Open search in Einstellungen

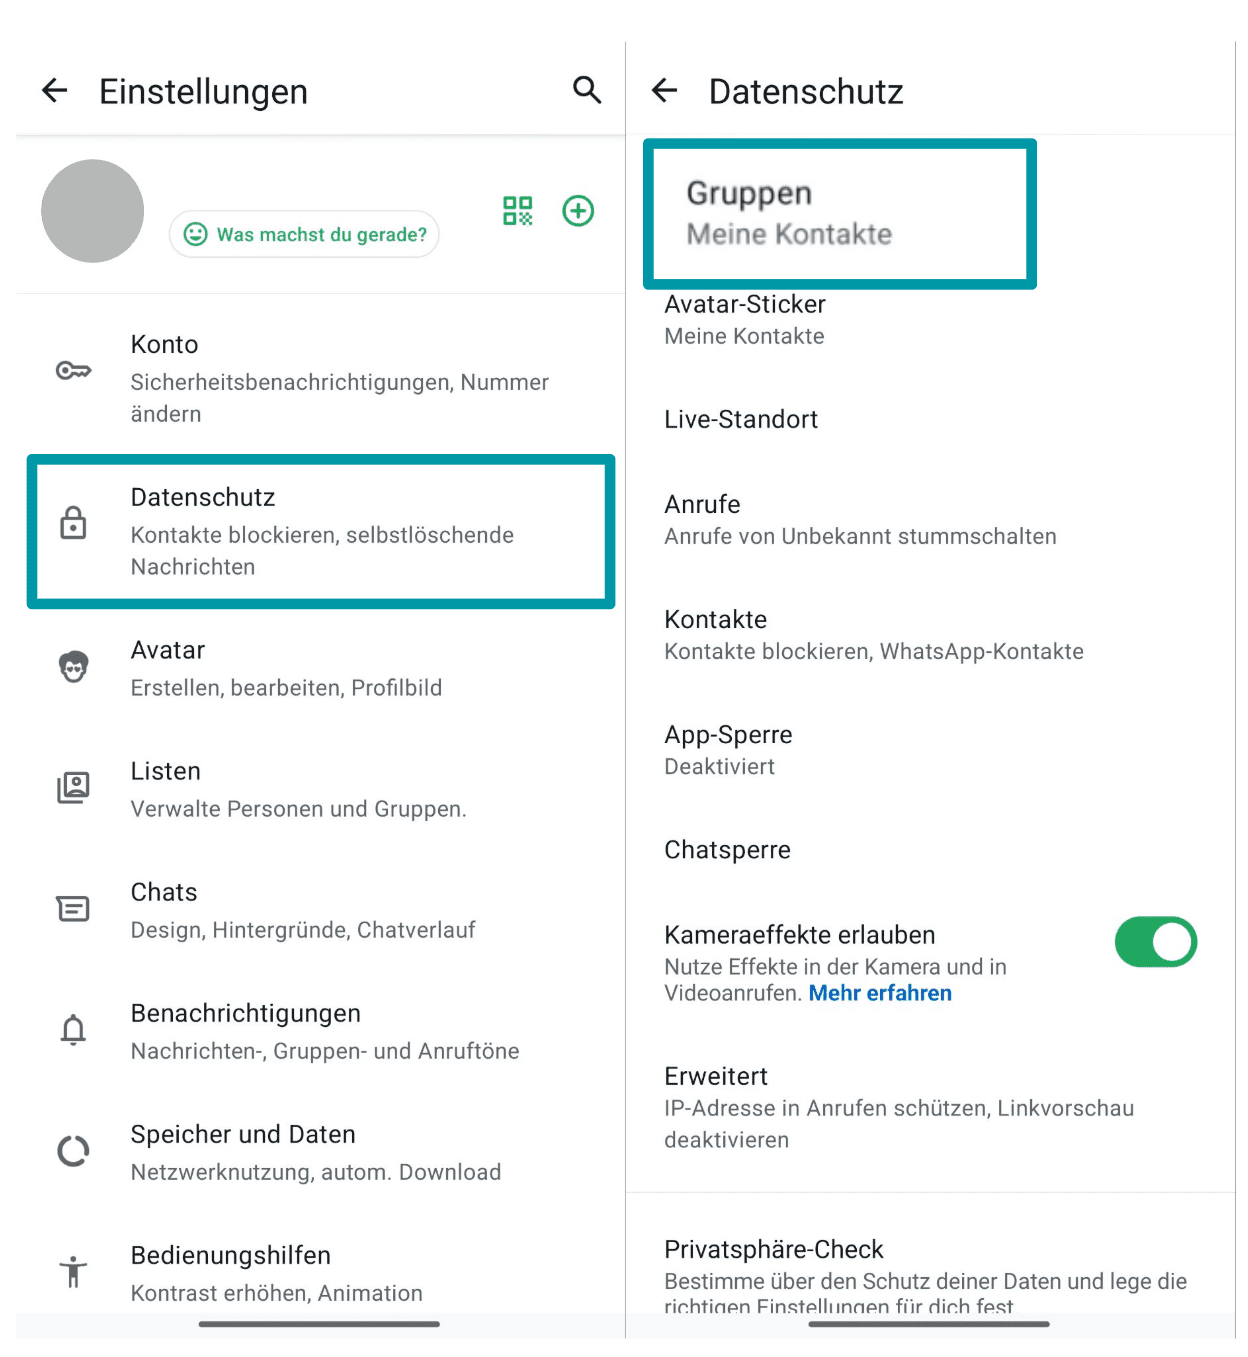click(587, 90)
